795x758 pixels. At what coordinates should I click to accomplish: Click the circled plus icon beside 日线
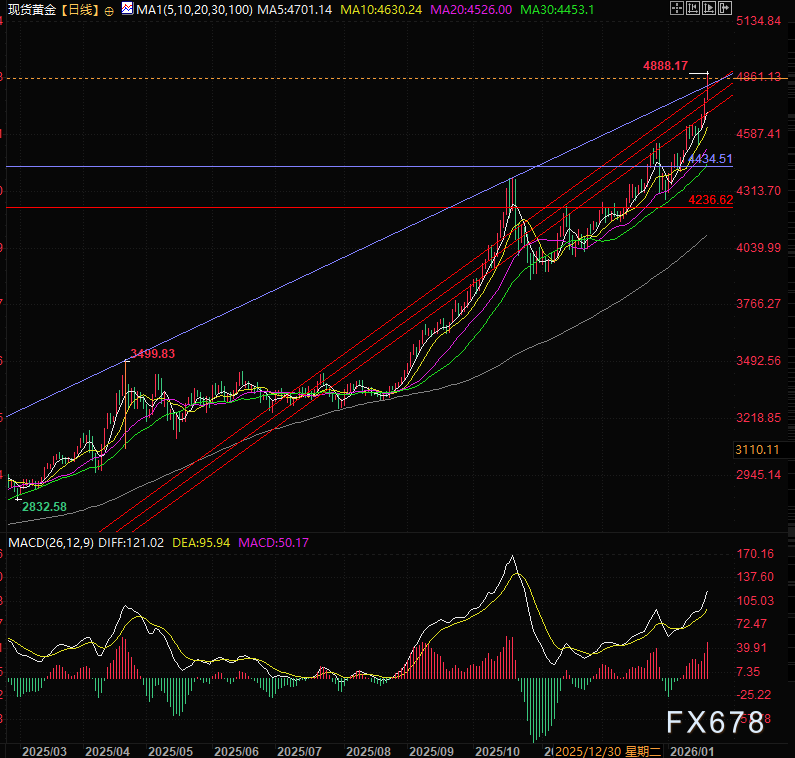pyautogui.click(x=109, y=11)
